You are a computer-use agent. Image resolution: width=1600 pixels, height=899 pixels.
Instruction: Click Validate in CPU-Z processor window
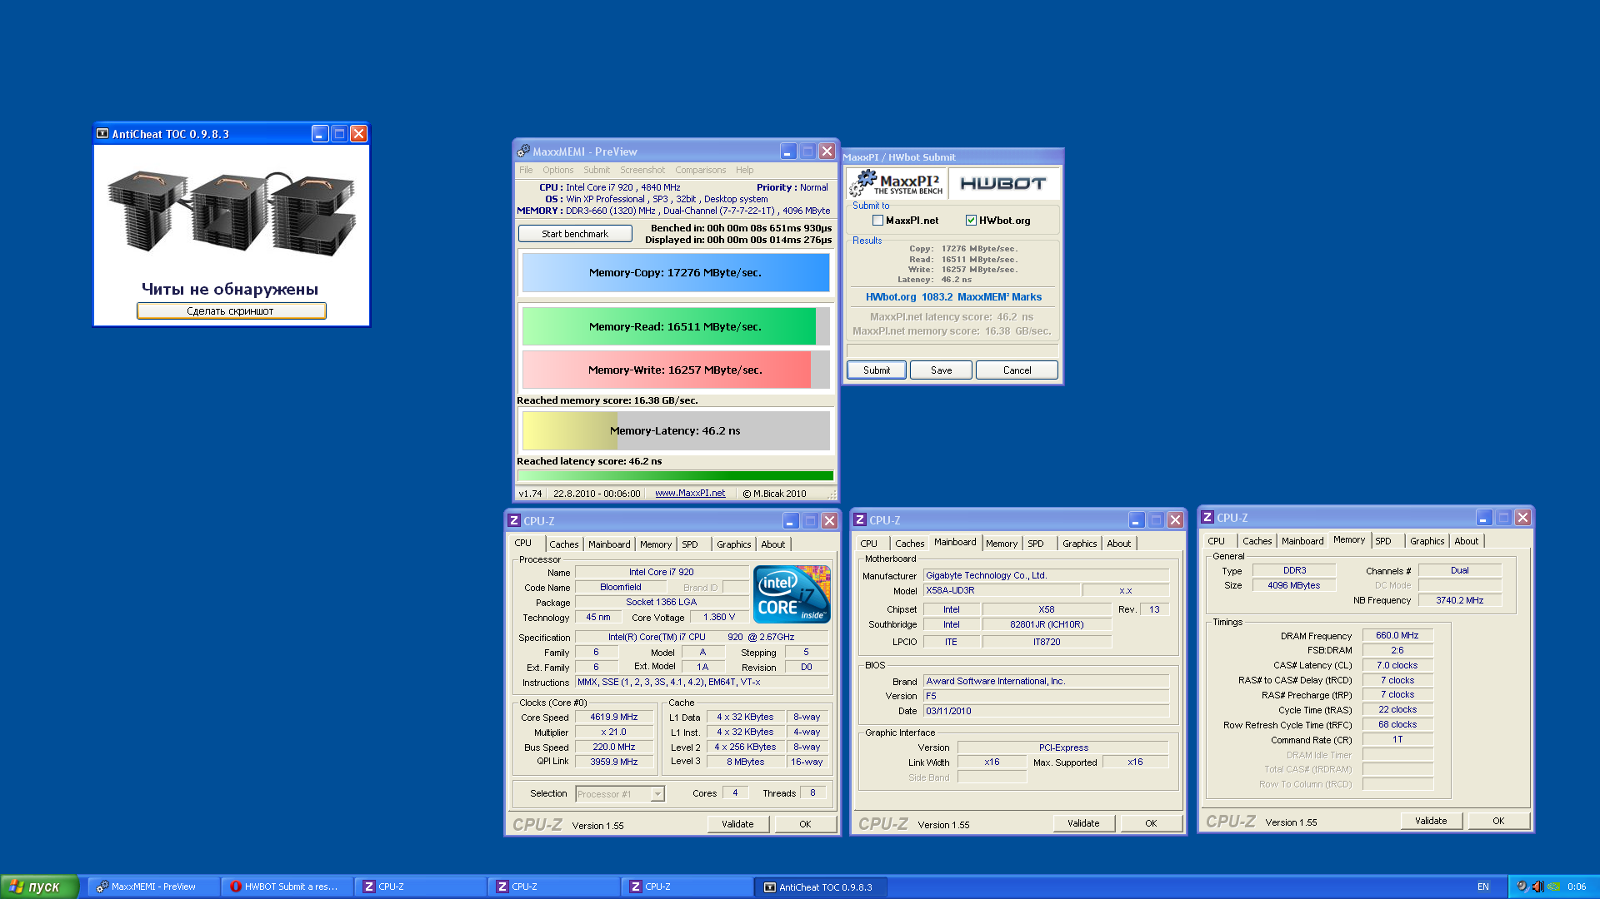738,824
